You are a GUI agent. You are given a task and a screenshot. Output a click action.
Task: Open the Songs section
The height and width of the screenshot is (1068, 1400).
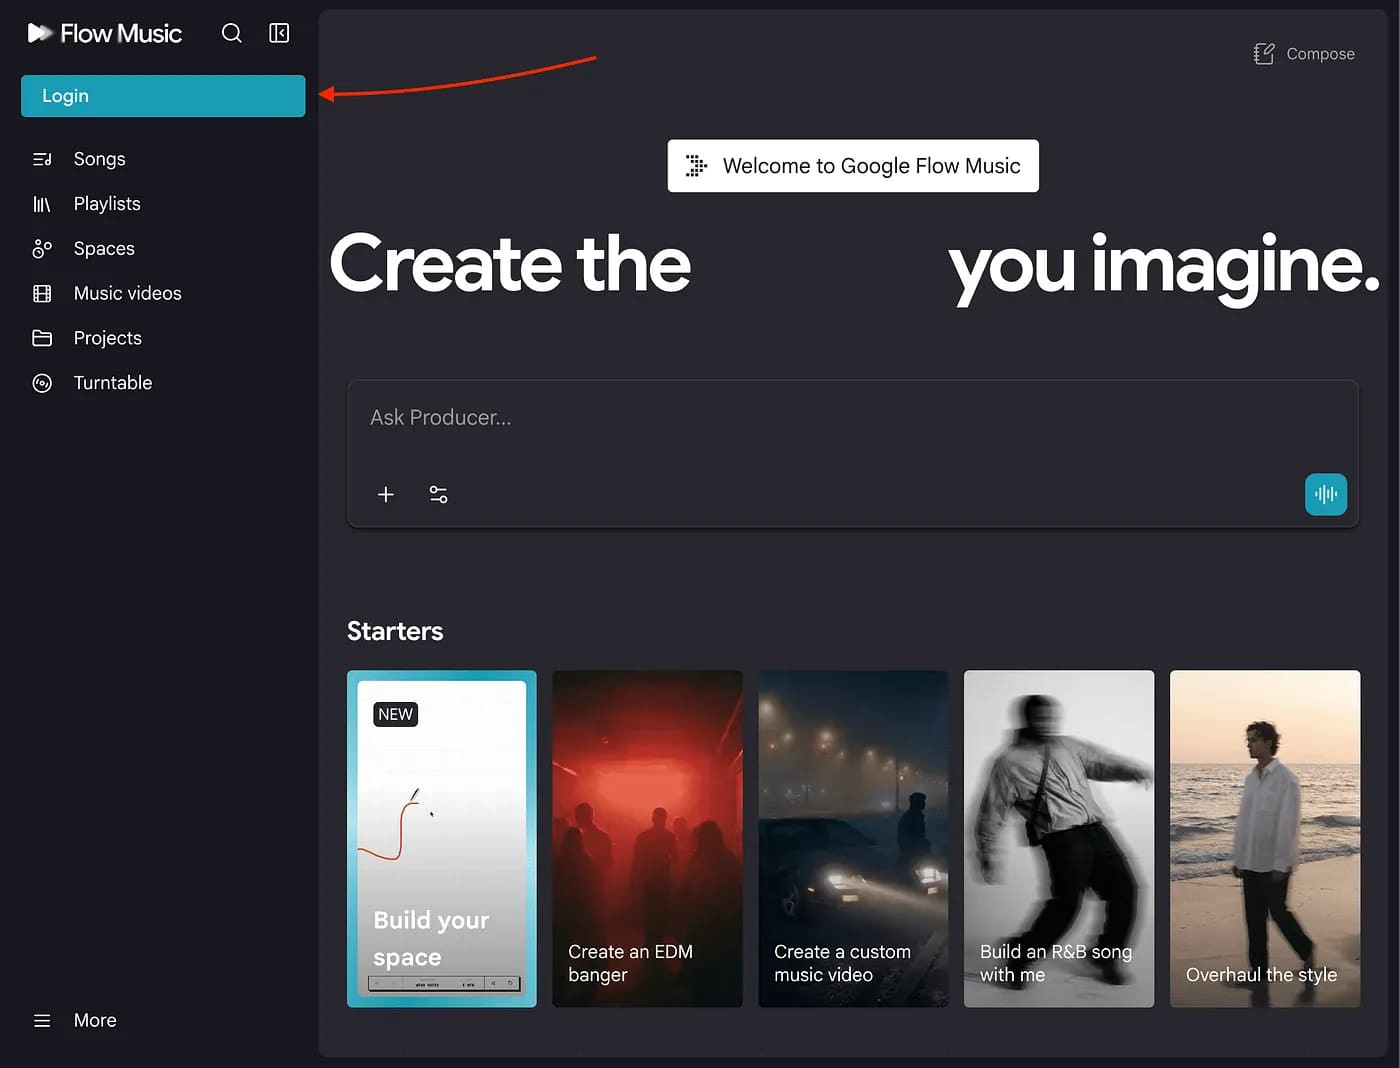coord(100,159)
